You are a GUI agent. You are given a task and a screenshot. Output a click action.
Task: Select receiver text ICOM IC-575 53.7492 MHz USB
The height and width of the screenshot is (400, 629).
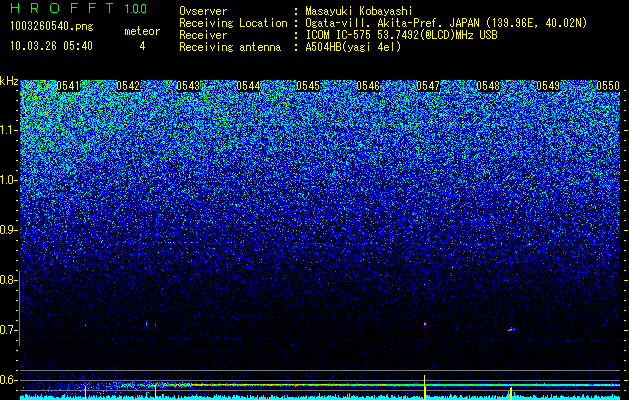tap(401, 35)
